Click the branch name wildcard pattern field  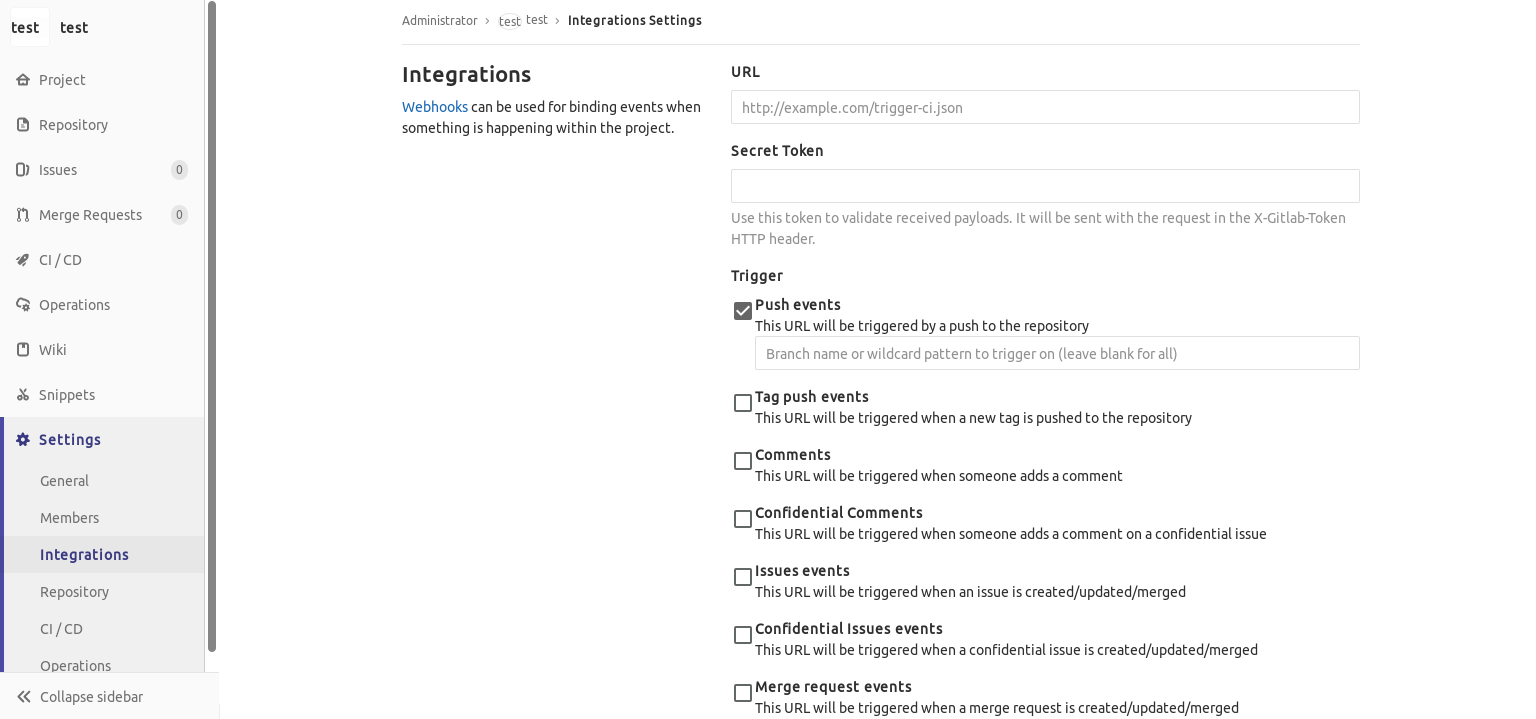1057,353
